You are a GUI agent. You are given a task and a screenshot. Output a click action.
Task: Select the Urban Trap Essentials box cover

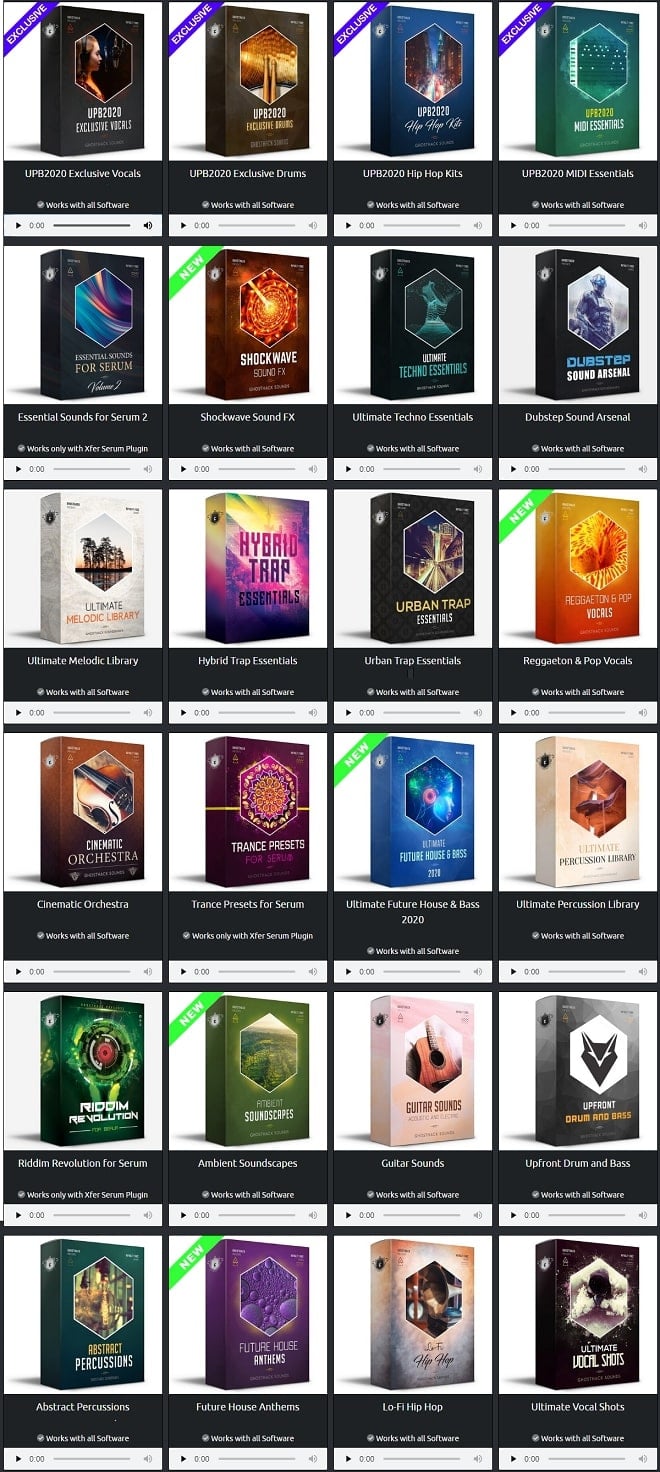tap(413, 568)
